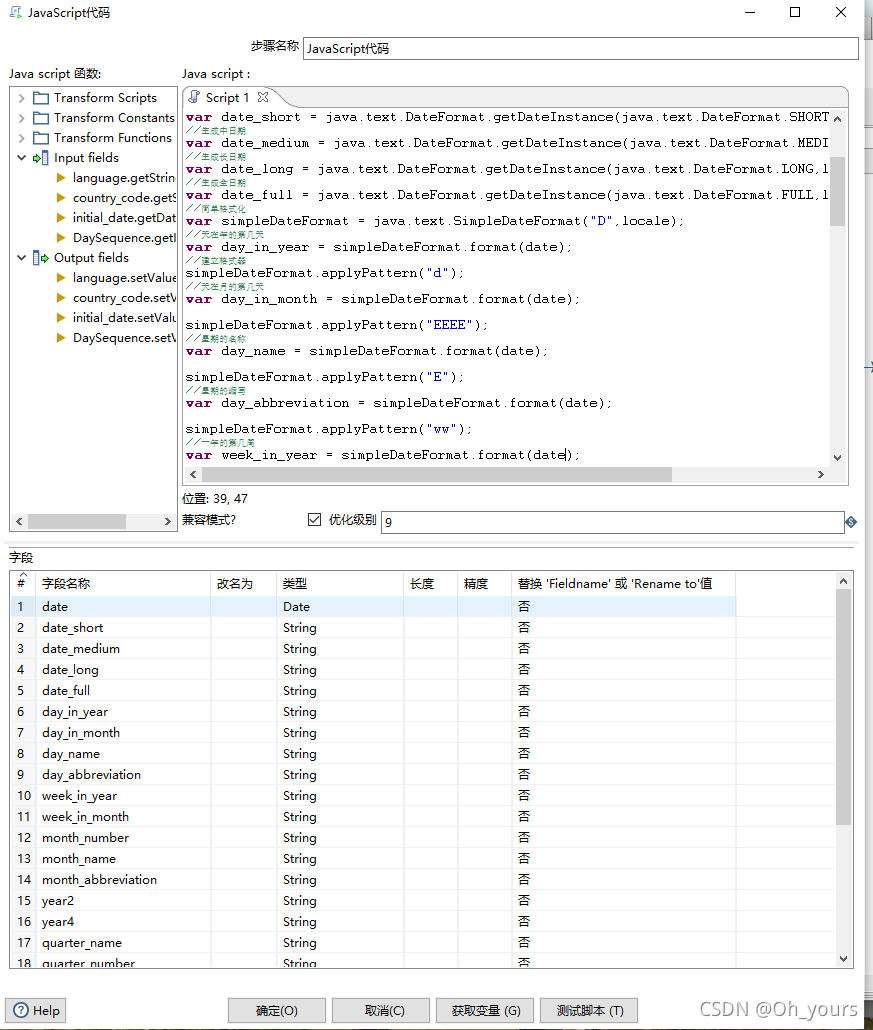Select the date field row
Image resolution: width=873 pixels, height=1030 pixels.
[372, 607]
